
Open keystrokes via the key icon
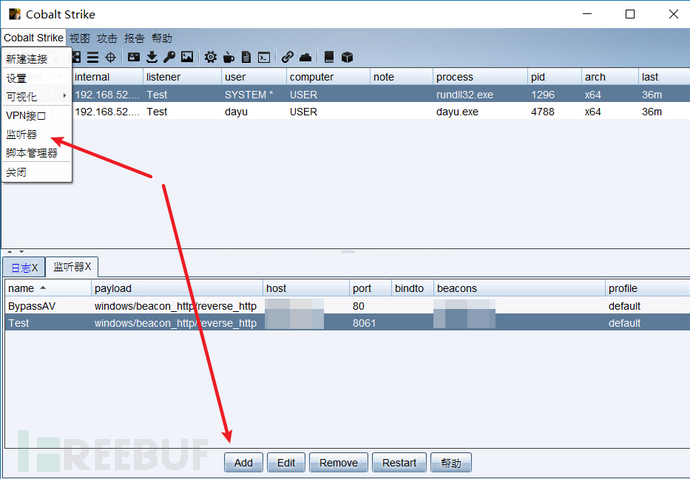tap(169, 57)
